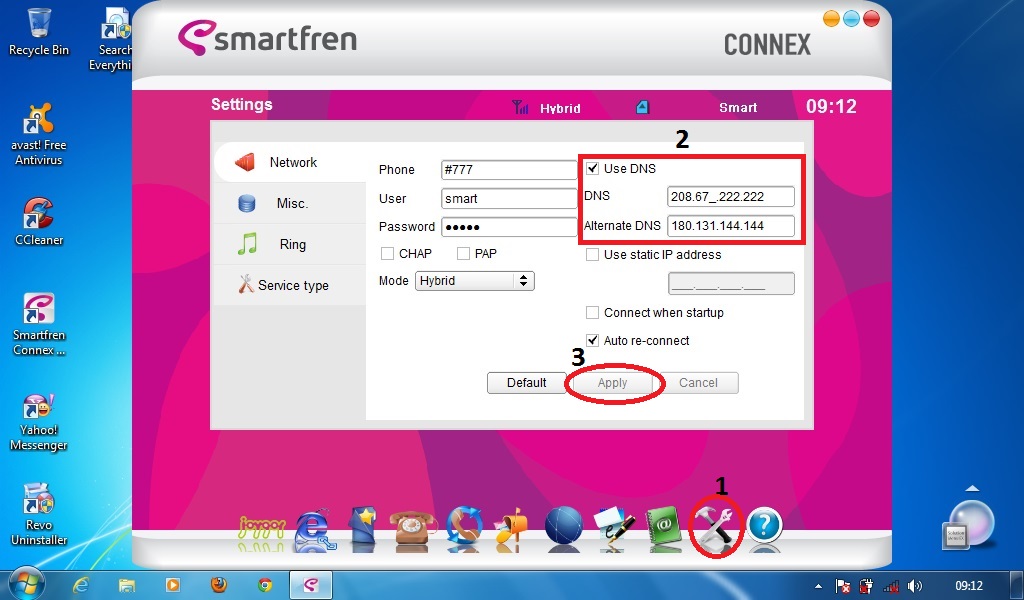Image resolution: width=1024 pixels, height=600 pixels.
Task: Launch Firefox from the taskbar
Action: point(219,584)
